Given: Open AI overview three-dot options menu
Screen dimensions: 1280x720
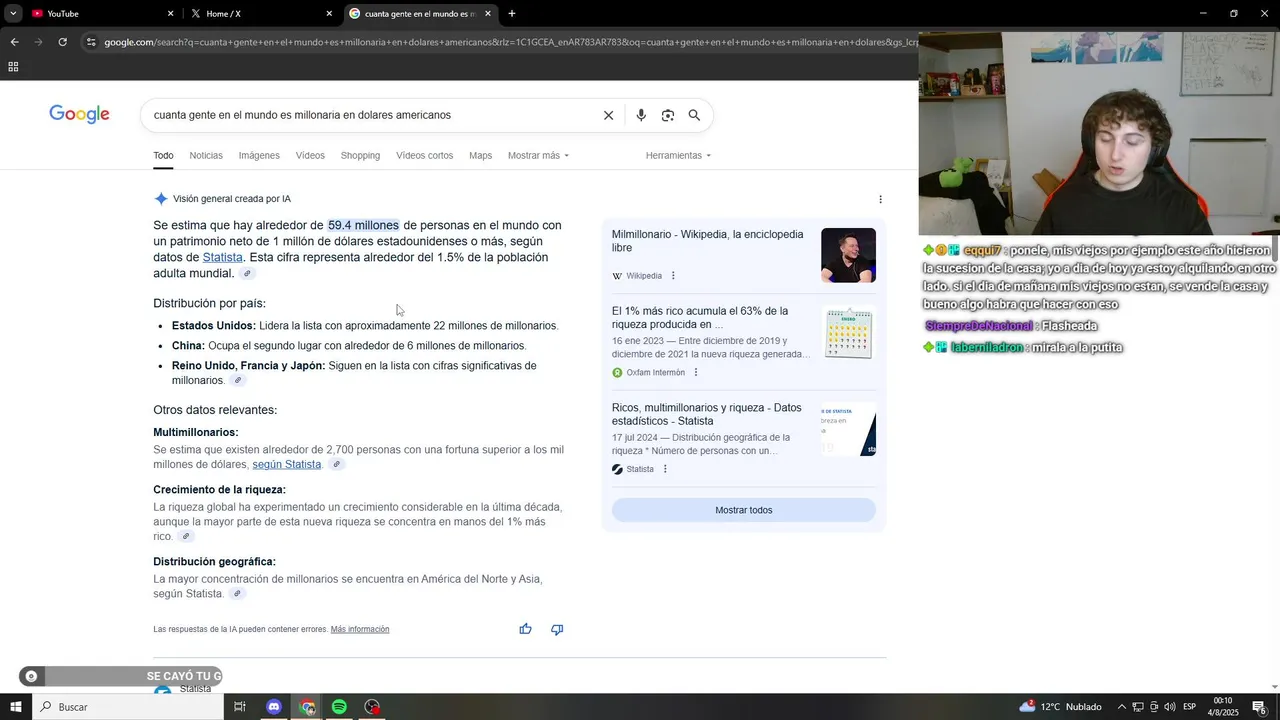Looking at the screenshot, I should tap(880, 199).
